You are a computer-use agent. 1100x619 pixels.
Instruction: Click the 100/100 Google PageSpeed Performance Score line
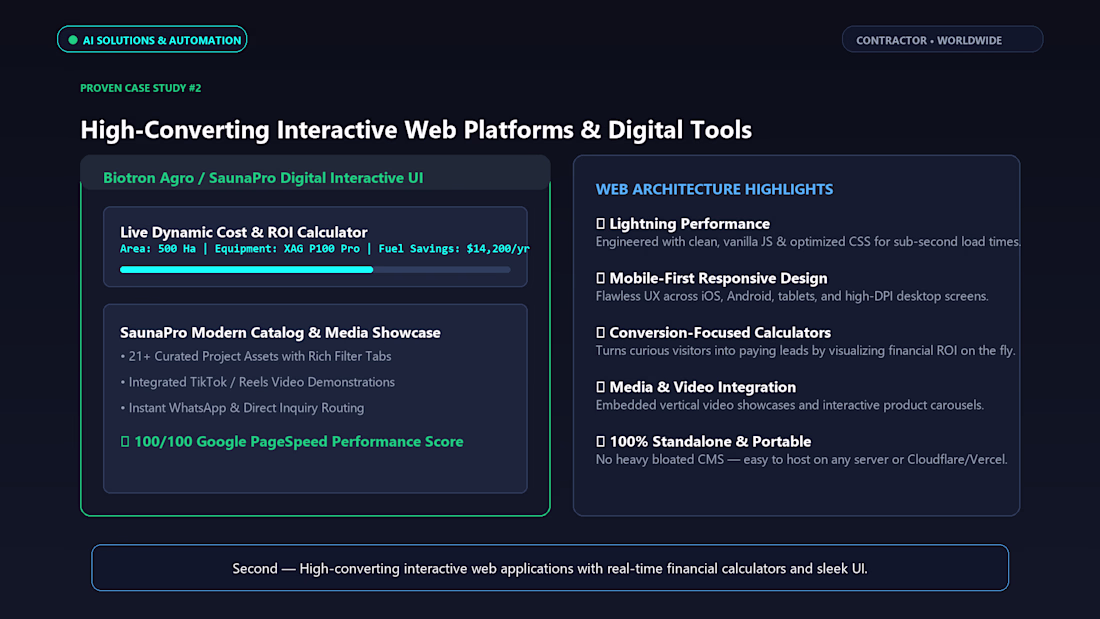(292, 441)
